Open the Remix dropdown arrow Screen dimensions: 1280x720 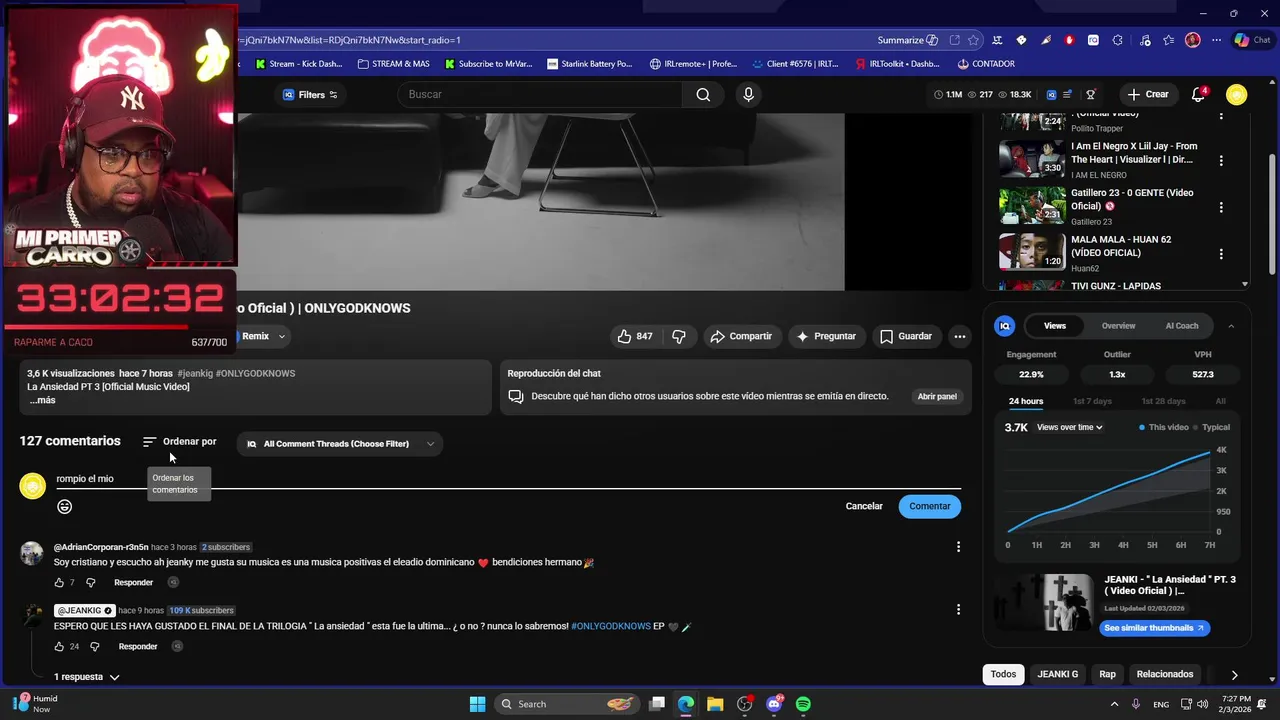tap(282, 336)
